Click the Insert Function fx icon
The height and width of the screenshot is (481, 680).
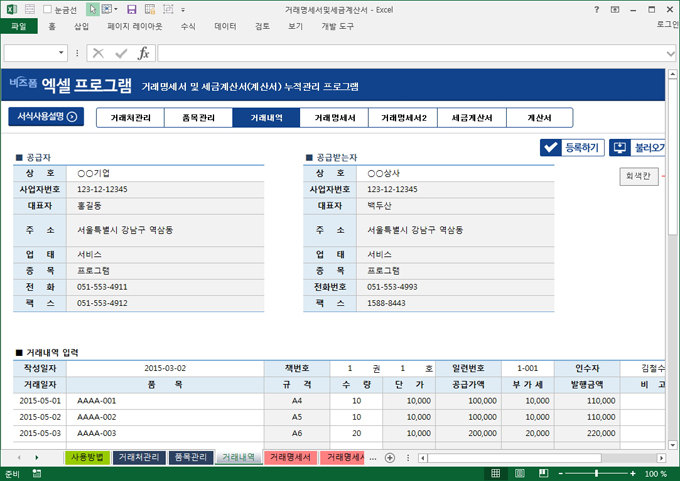click(x=143, y=53)
